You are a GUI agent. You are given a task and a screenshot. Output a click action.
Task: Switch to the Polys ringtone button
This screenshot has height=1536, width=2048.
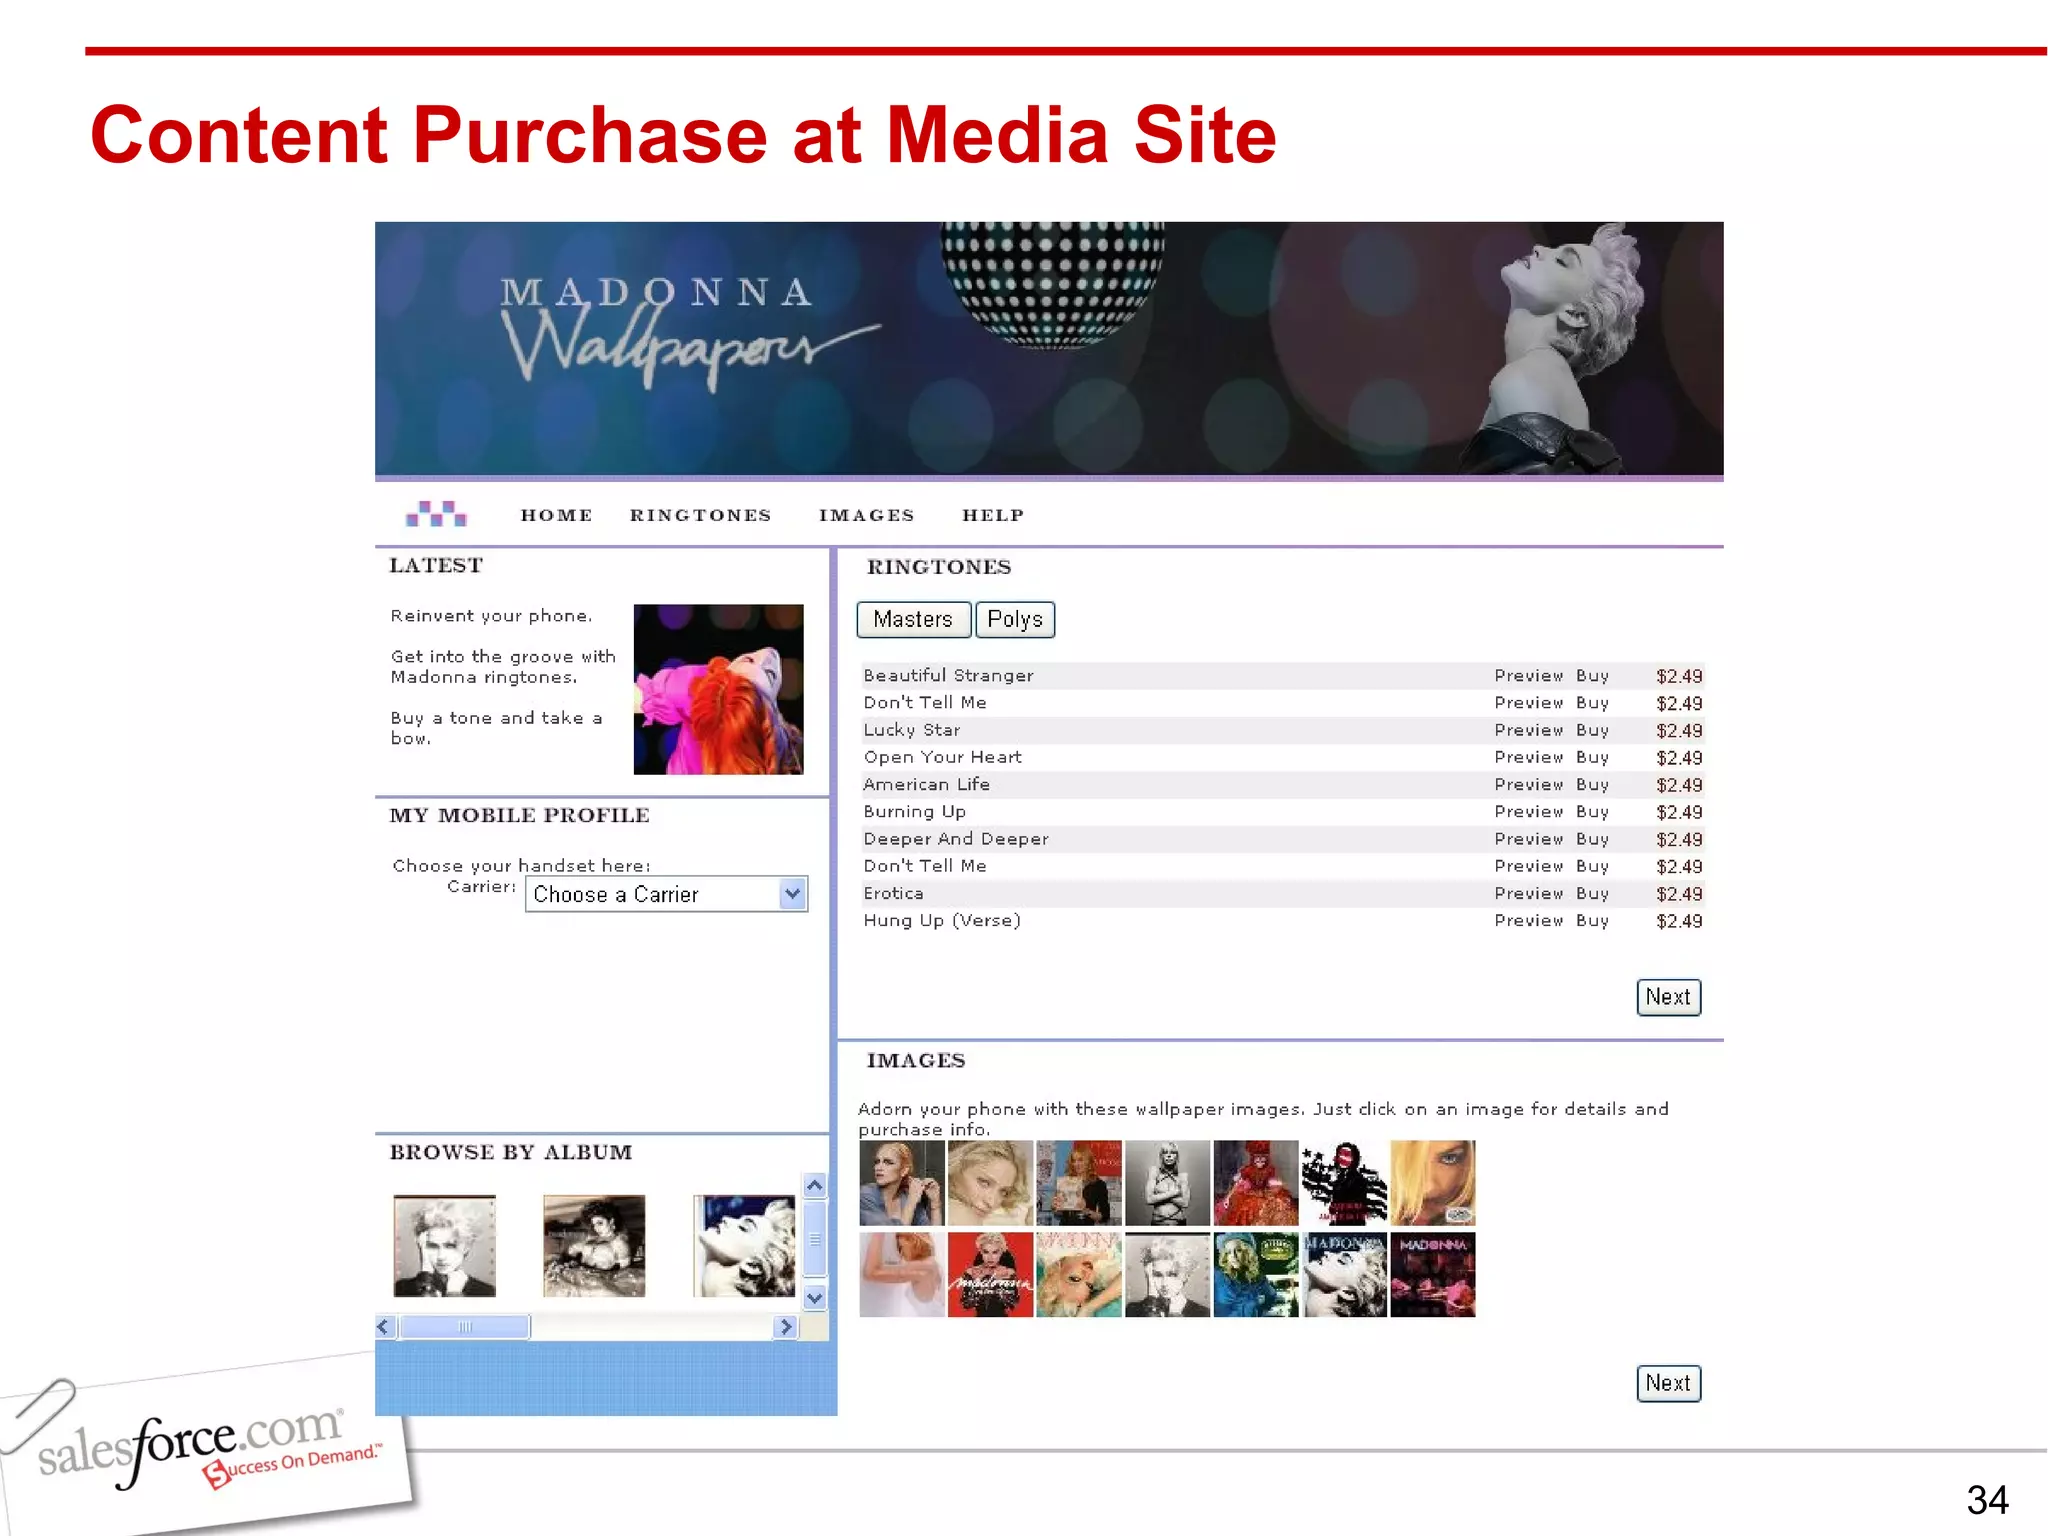point(1015,619)
